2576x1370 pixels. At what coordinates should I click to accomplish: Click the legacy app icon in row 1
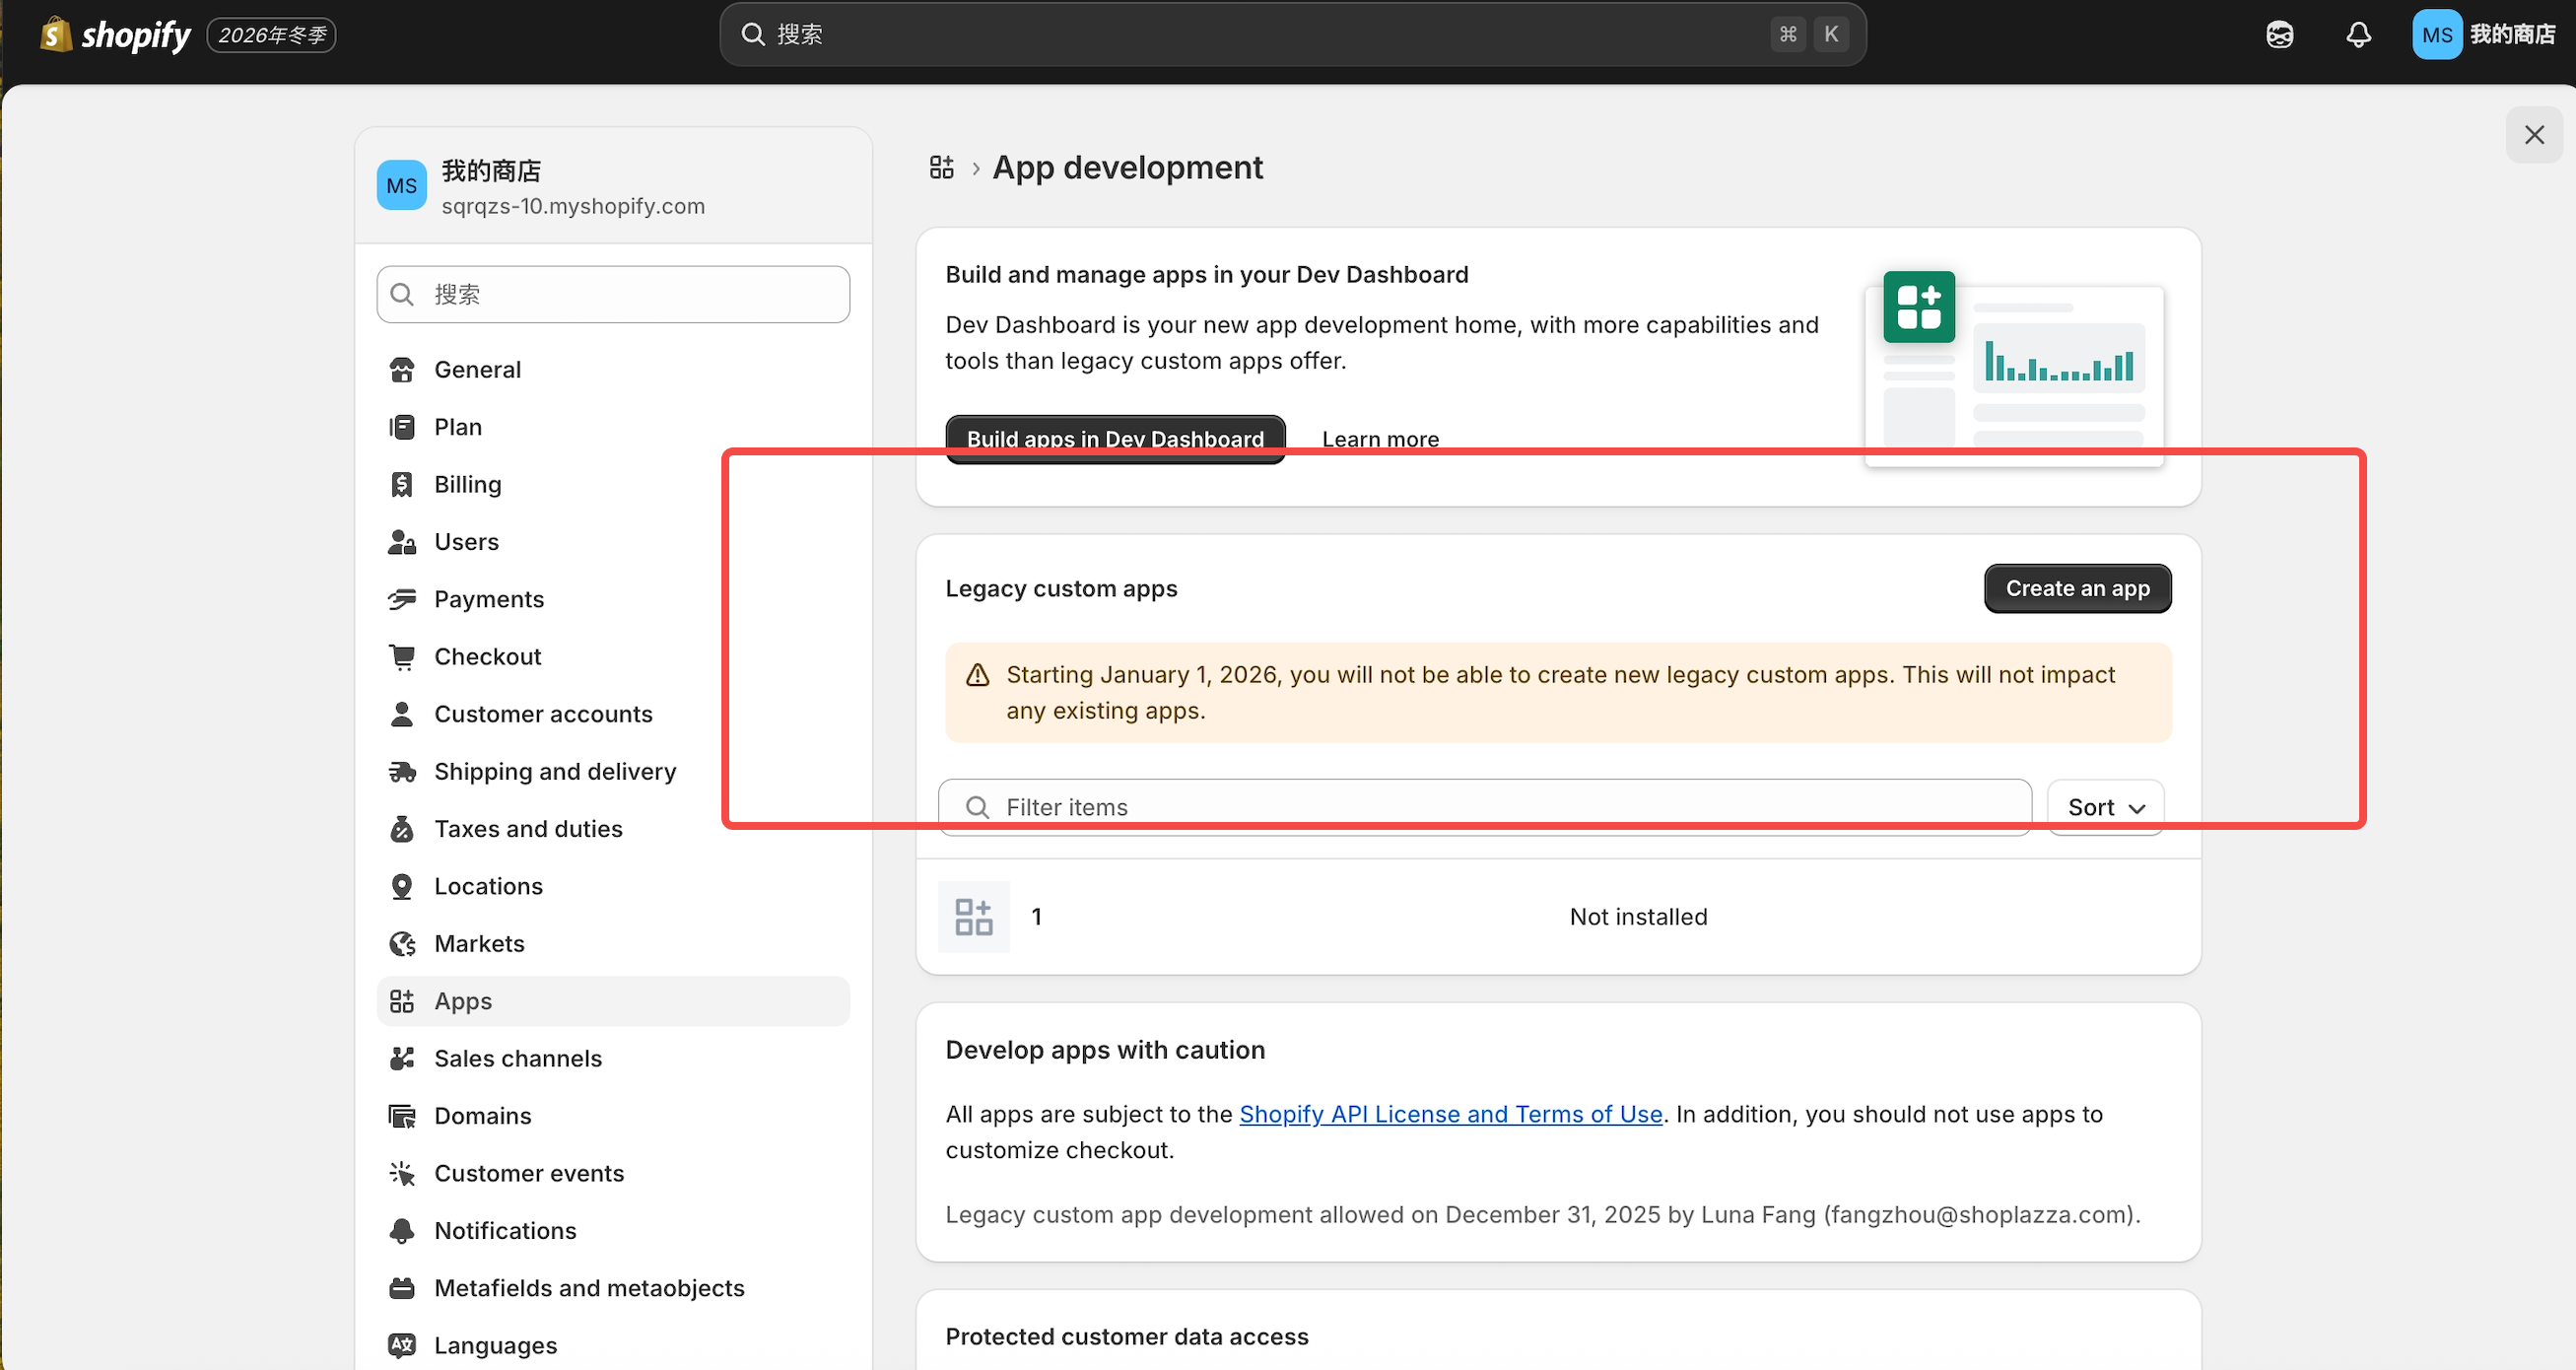[973, 916]
